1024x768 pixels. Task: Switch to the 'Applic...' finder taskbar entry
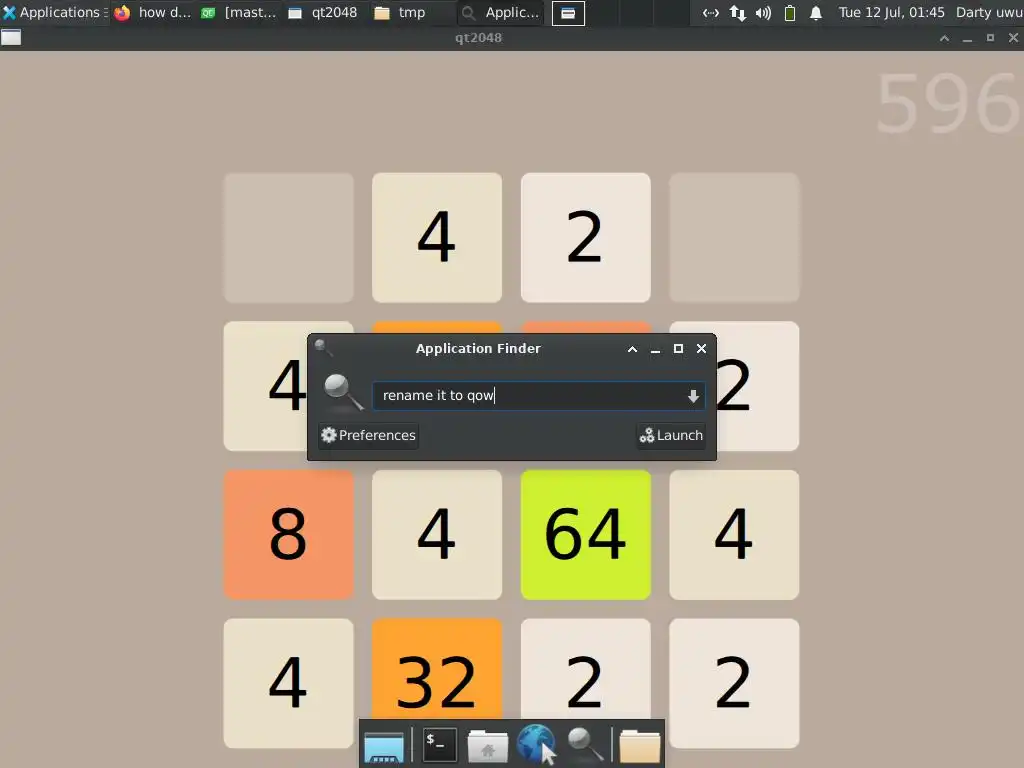coord(500,12)
